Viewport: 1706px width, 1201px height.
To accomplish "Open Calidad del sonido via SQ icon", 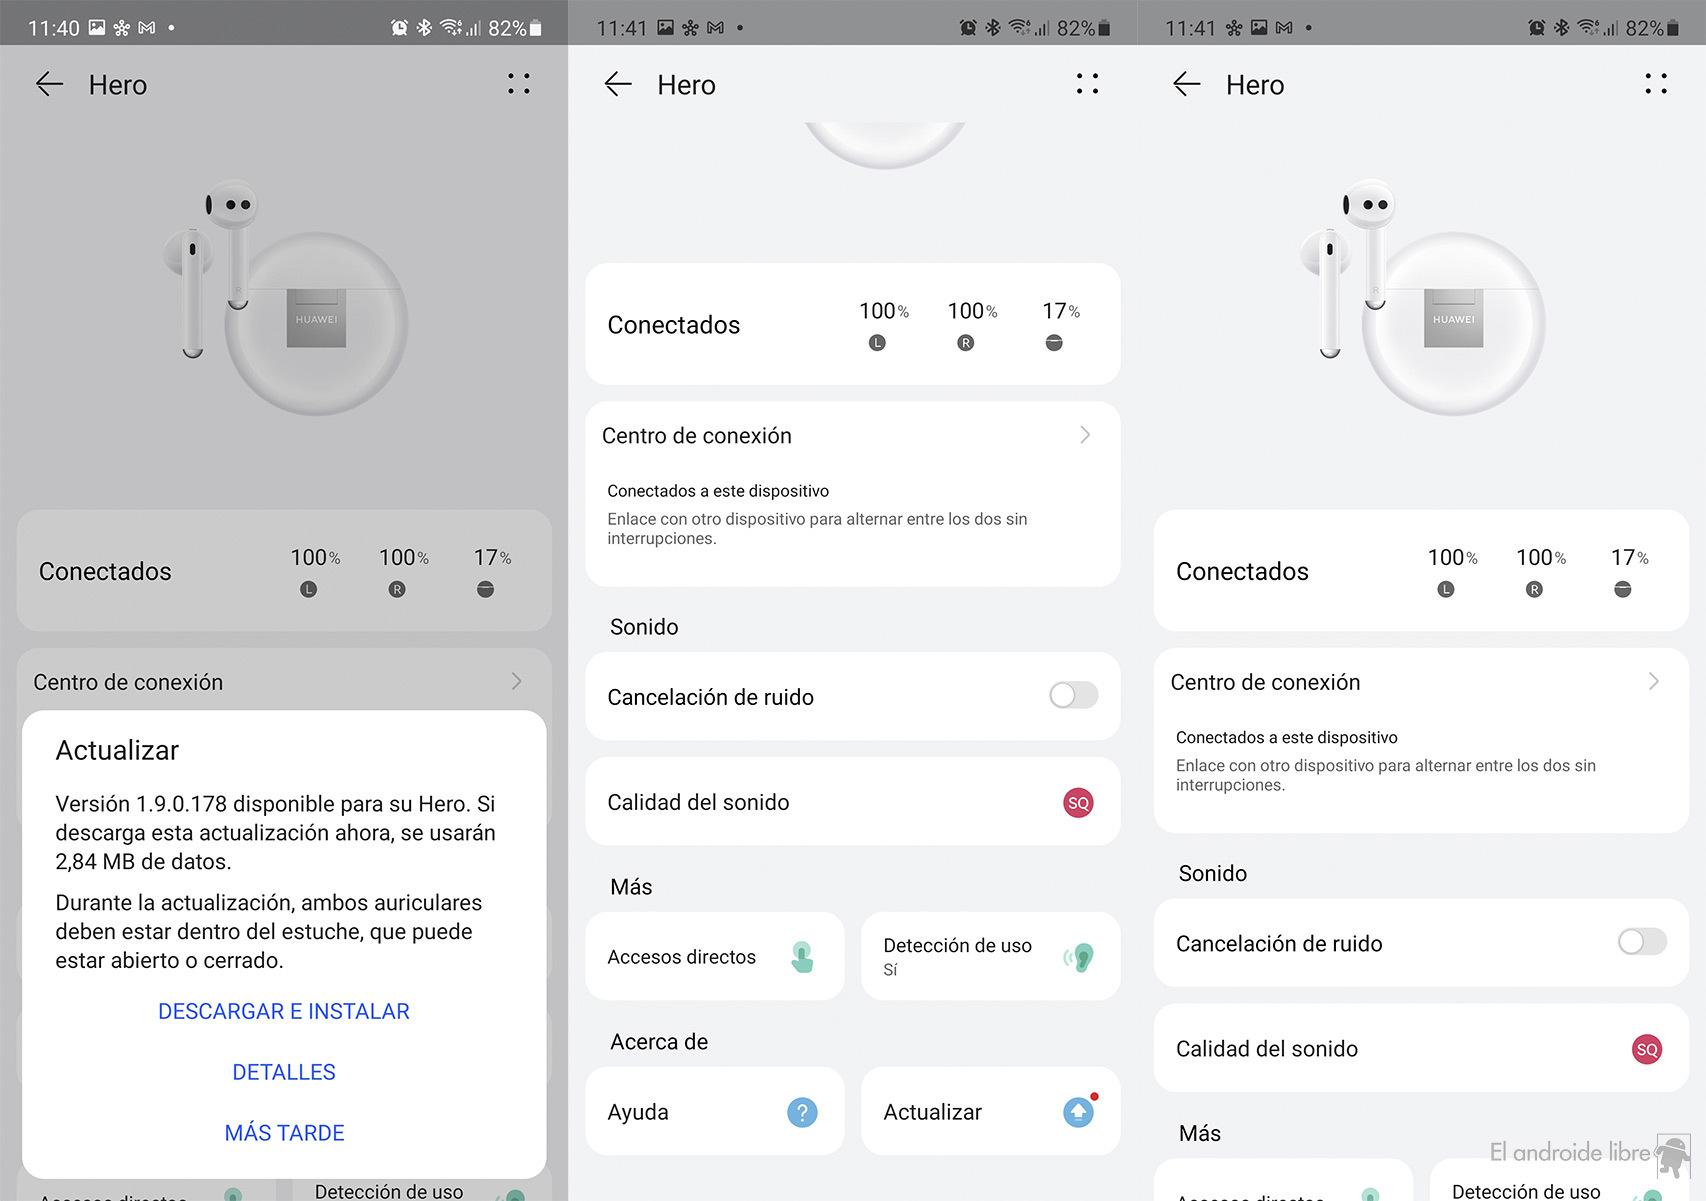I will tap(1077, 802).
